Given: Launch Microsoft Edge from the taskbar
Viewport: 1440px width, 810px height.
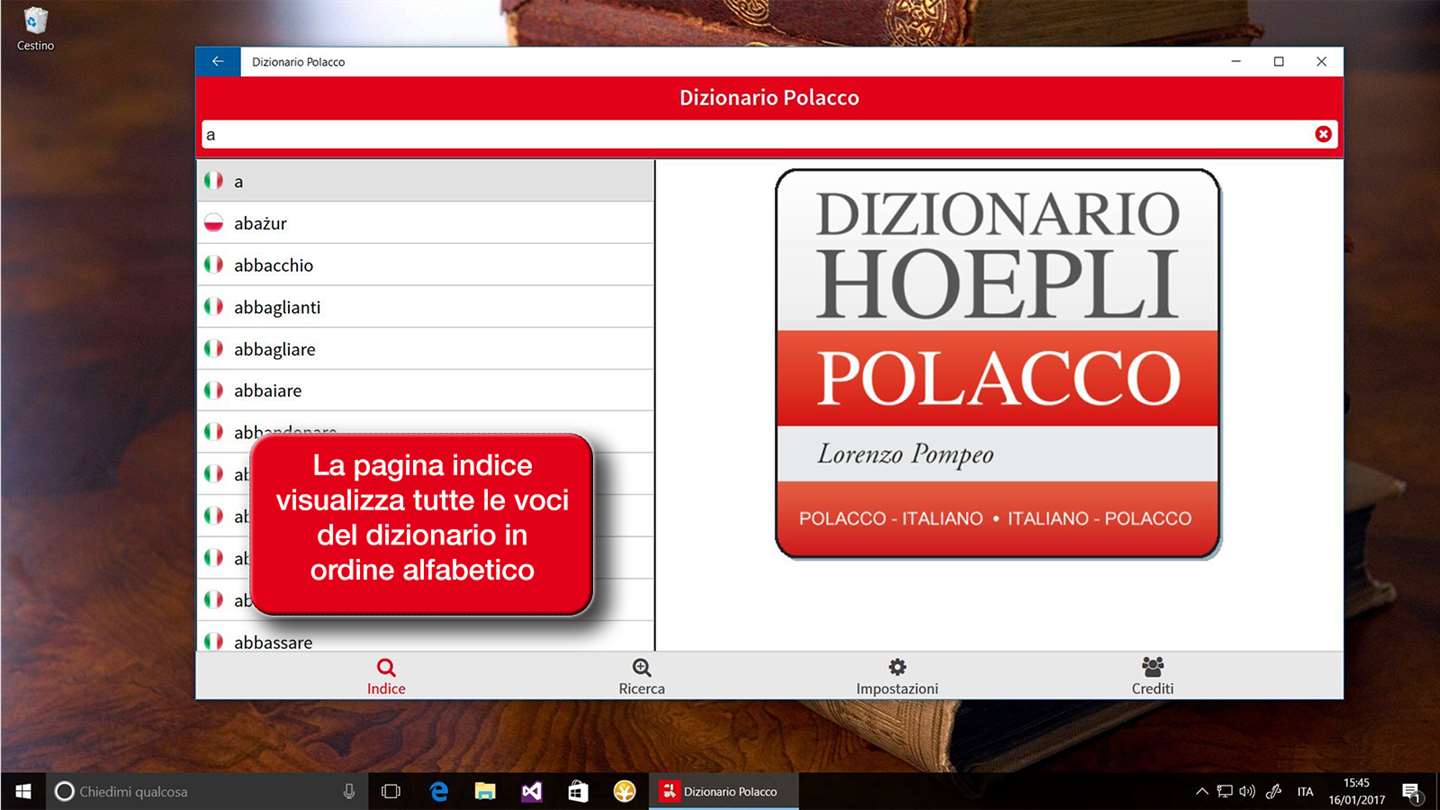Looking at the screenshot, I should point(439,791).
